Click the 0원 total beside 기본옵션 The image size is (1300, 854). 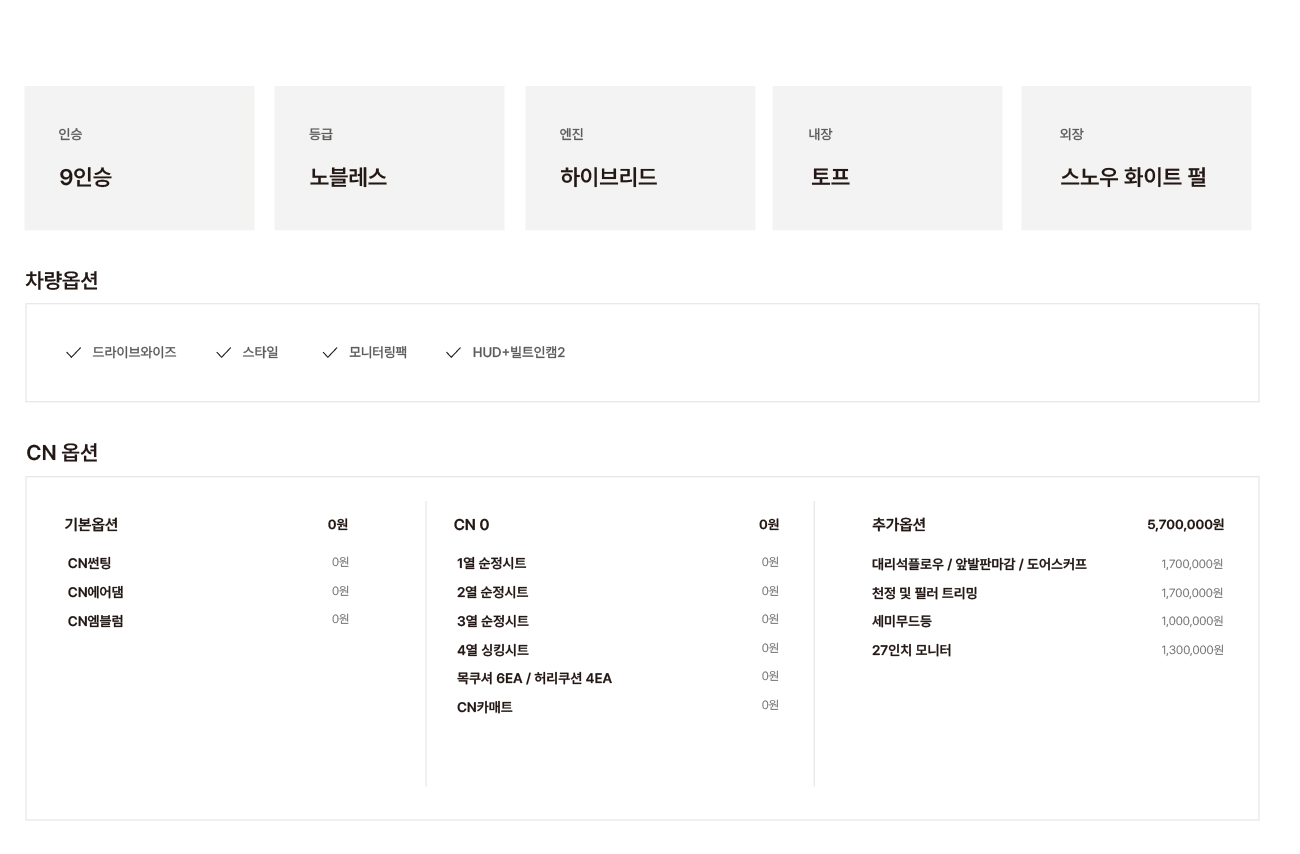tap(338, 525)
